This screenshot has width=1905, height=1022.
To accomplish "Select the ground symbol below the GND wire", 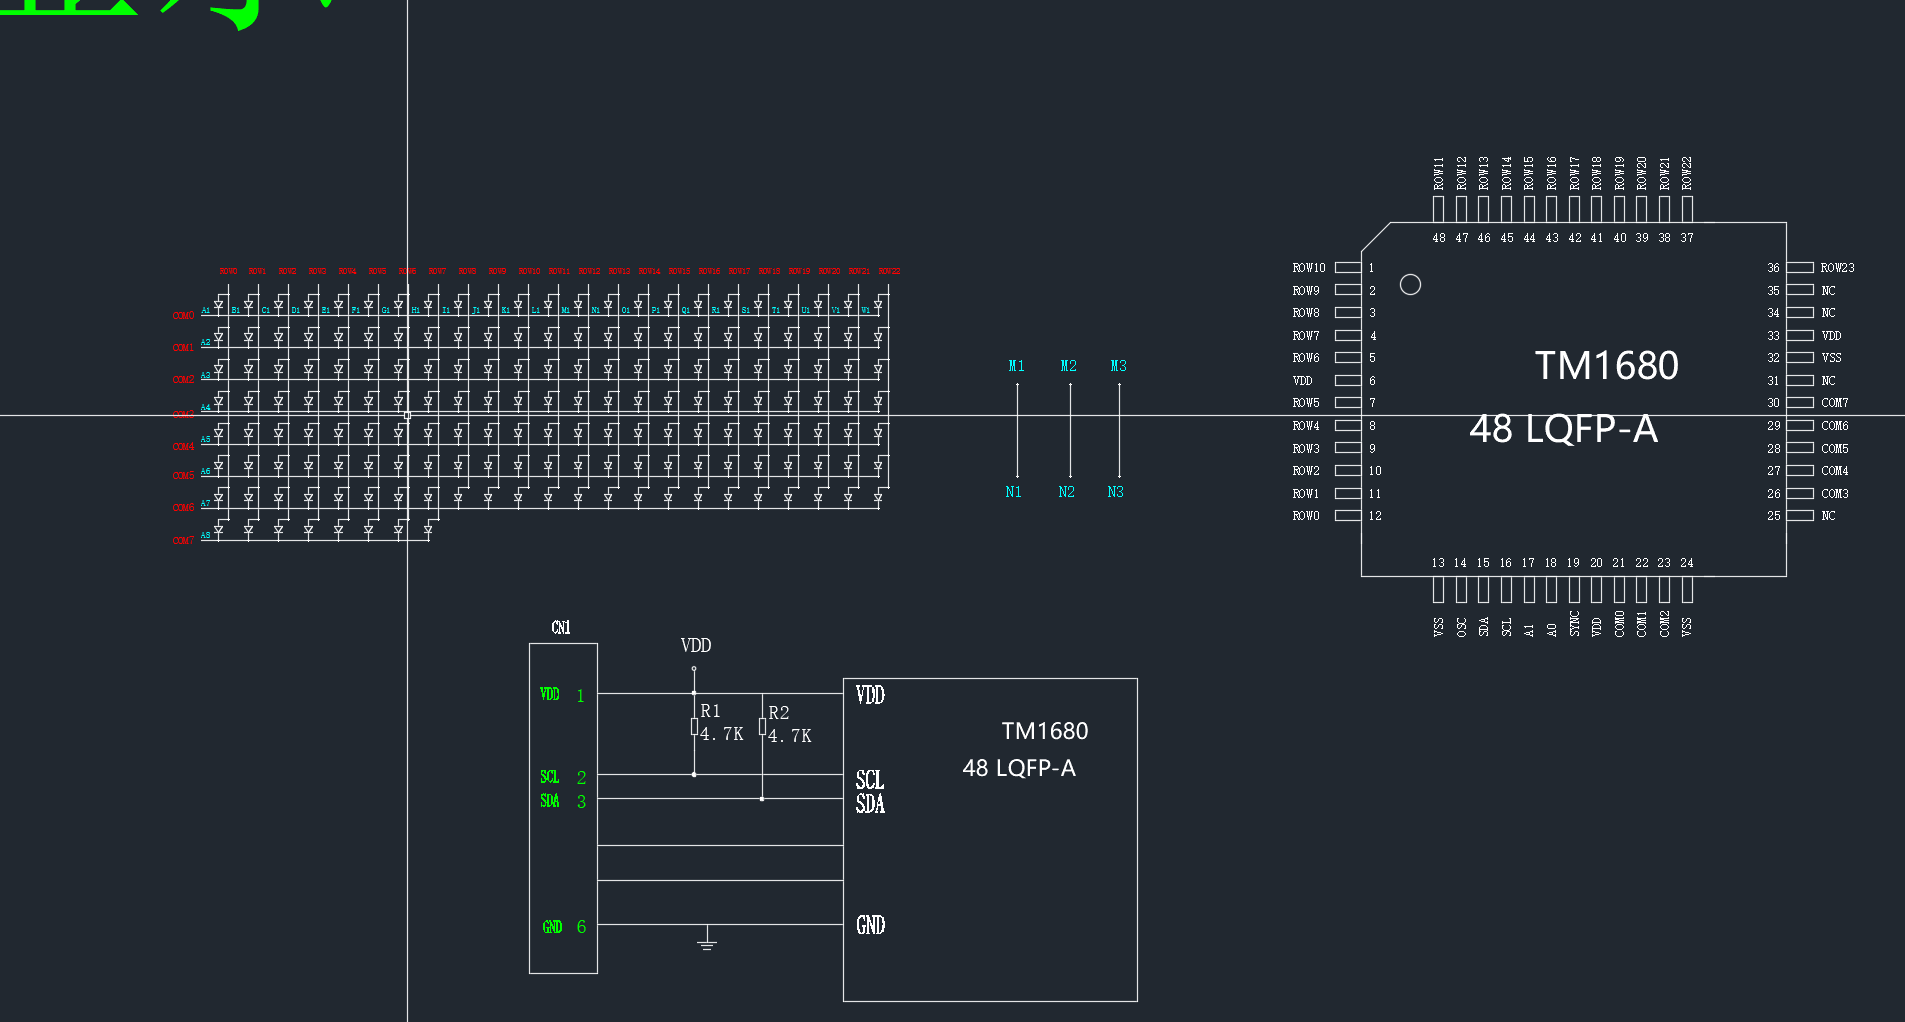I will [707, 938].
